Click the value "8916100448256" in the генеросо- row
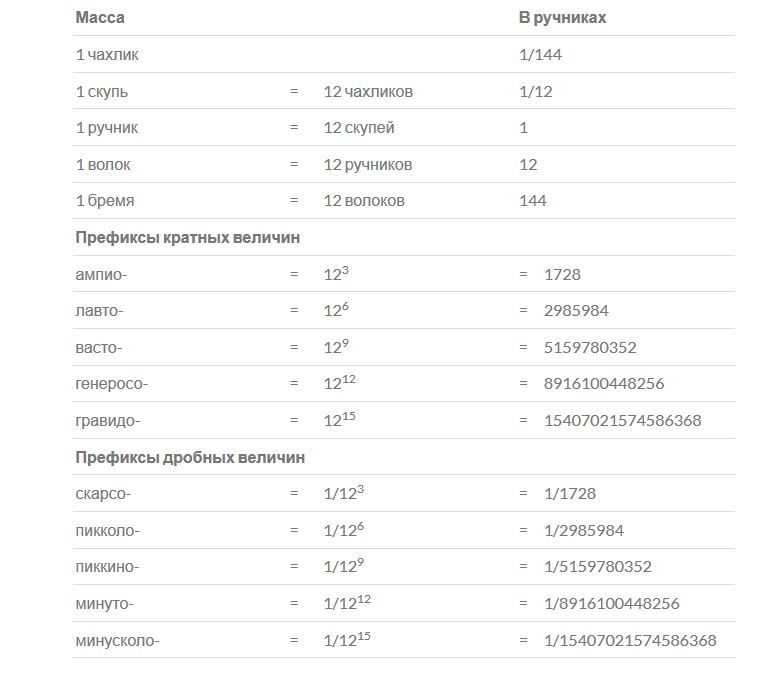The height and width of the screenshot is (681, 768). (x=604, y=384)
